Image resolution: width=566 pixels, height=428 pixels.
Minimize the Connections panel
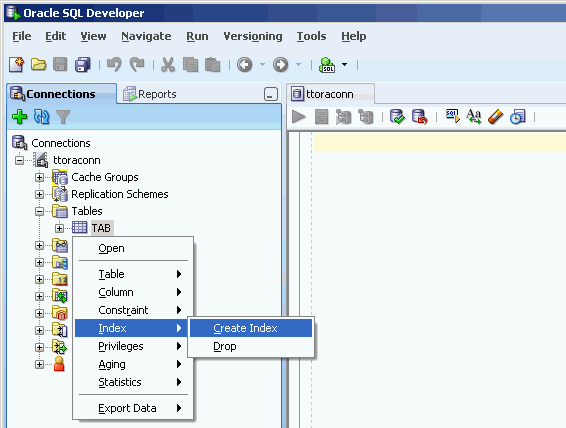click(x=271, y=94)
